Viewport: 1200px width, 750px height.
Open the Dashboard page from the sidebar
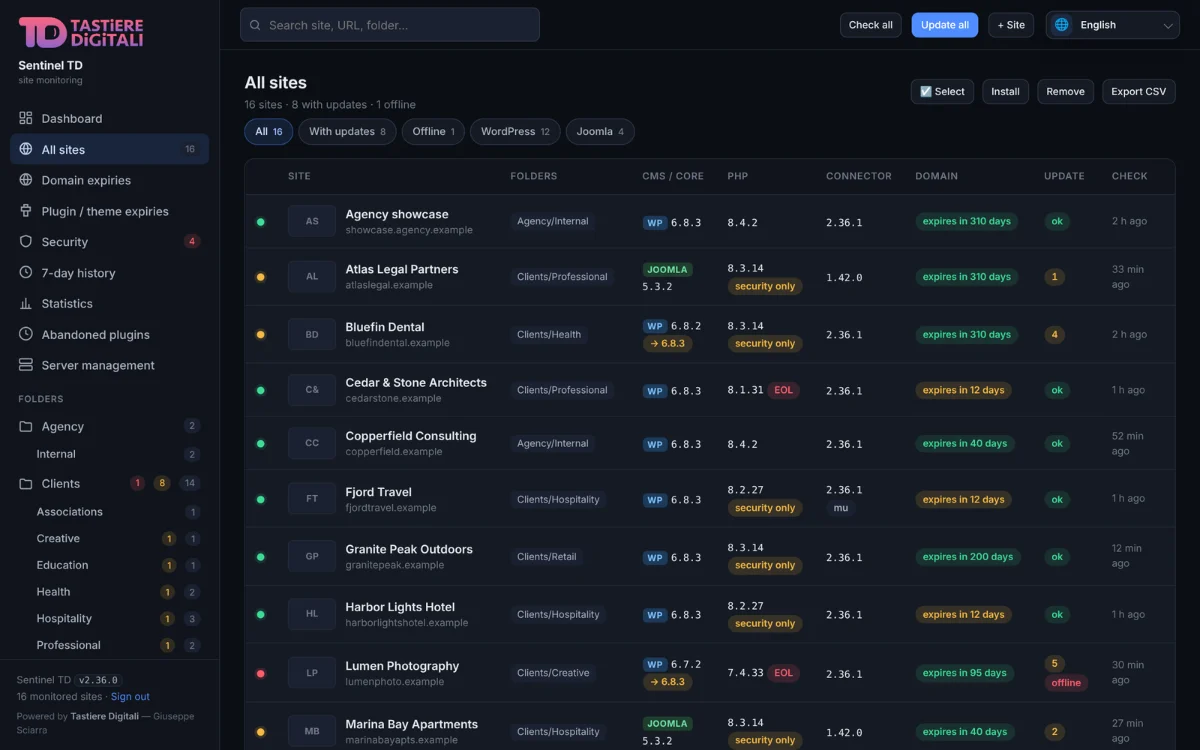tap(109, 118)
